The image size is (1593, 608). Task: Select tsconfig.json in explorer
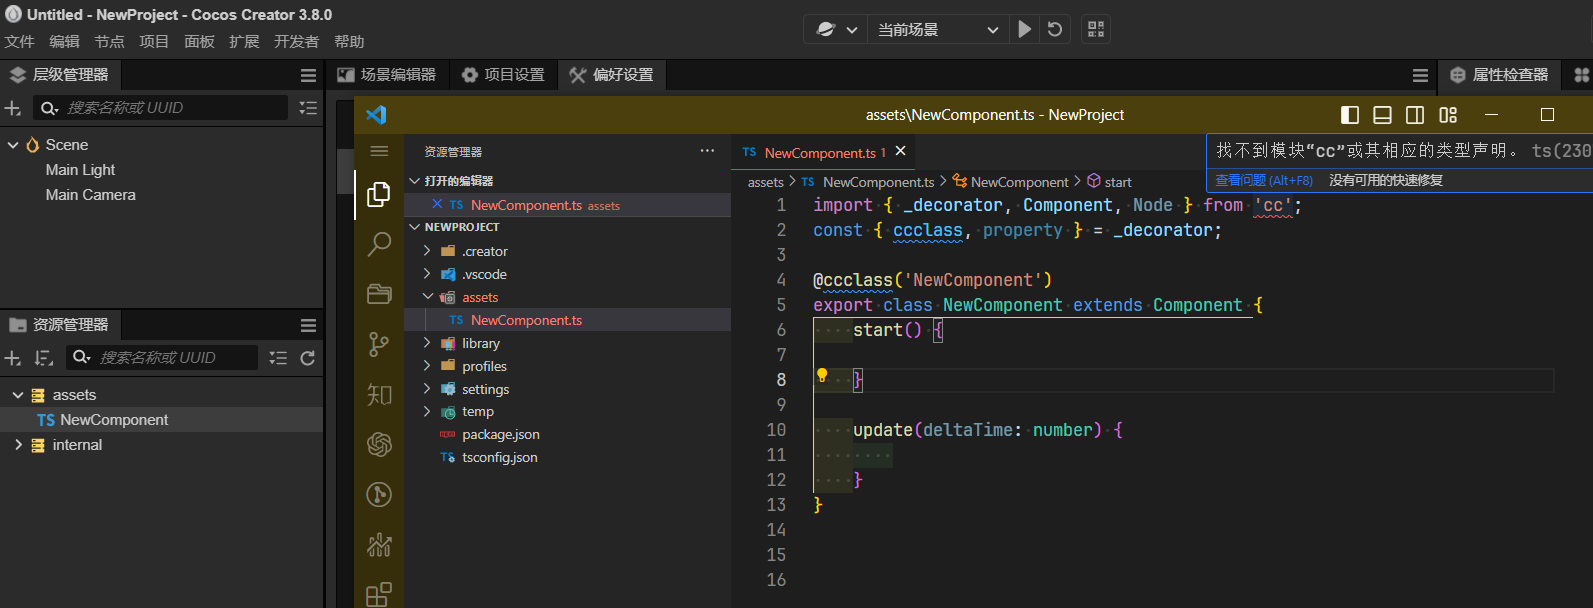(x=499, y=457)
